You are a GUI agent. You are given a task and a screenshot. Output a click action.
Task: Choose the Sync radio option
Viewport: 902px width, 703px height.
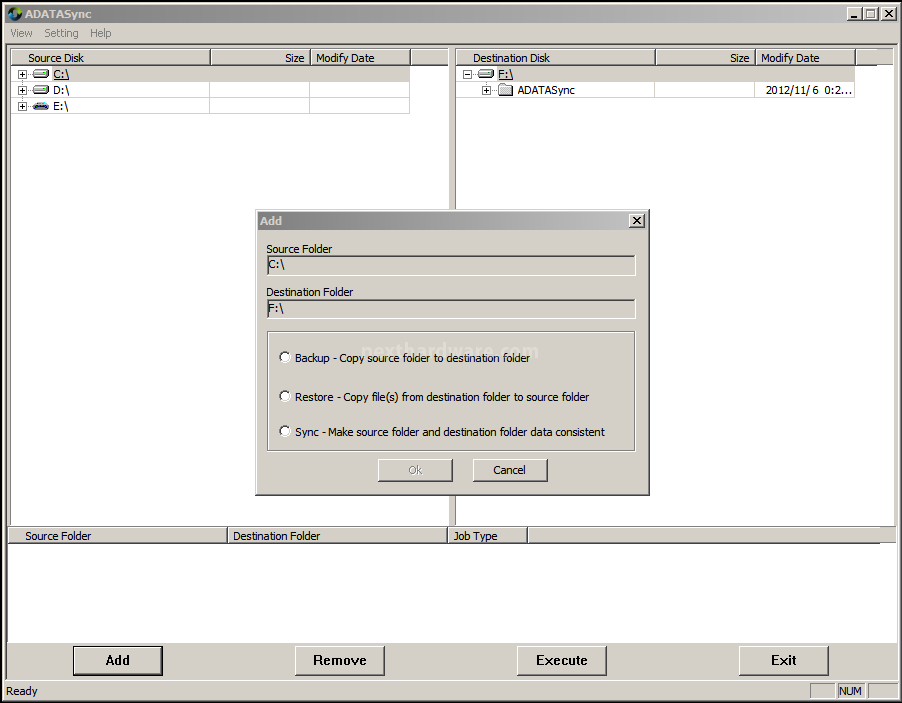click(x=285, y=431)
